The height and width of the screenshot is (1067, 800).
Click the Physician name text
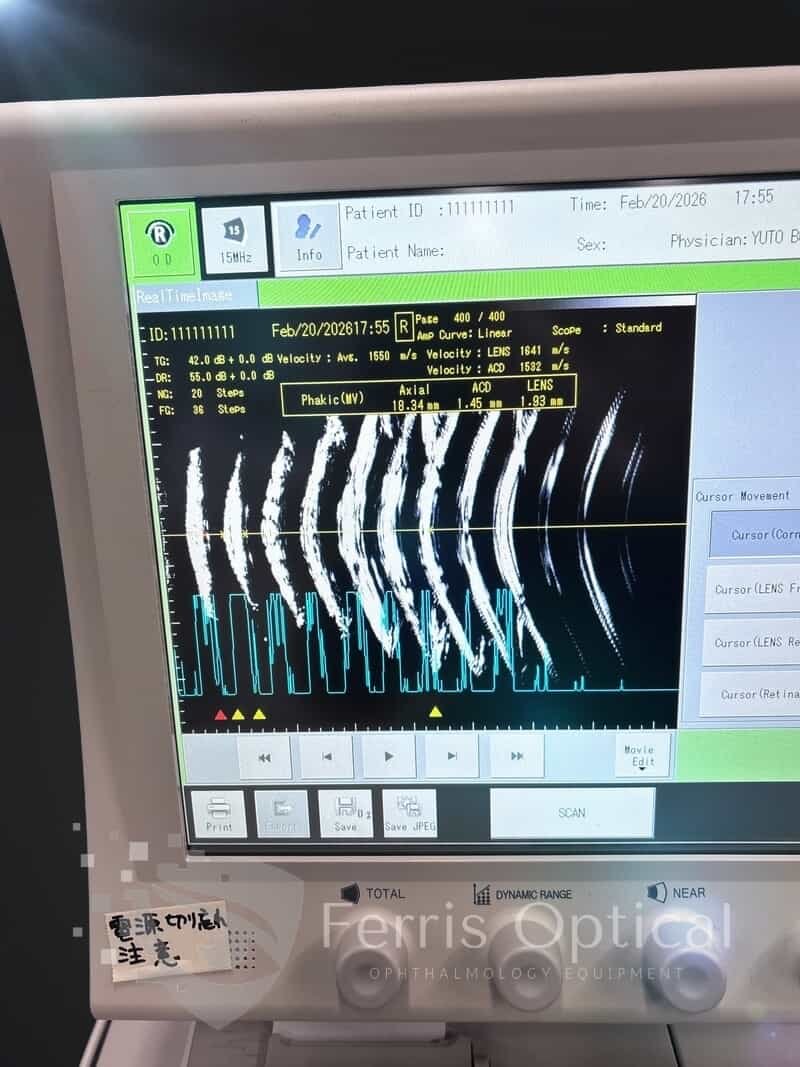735,238
